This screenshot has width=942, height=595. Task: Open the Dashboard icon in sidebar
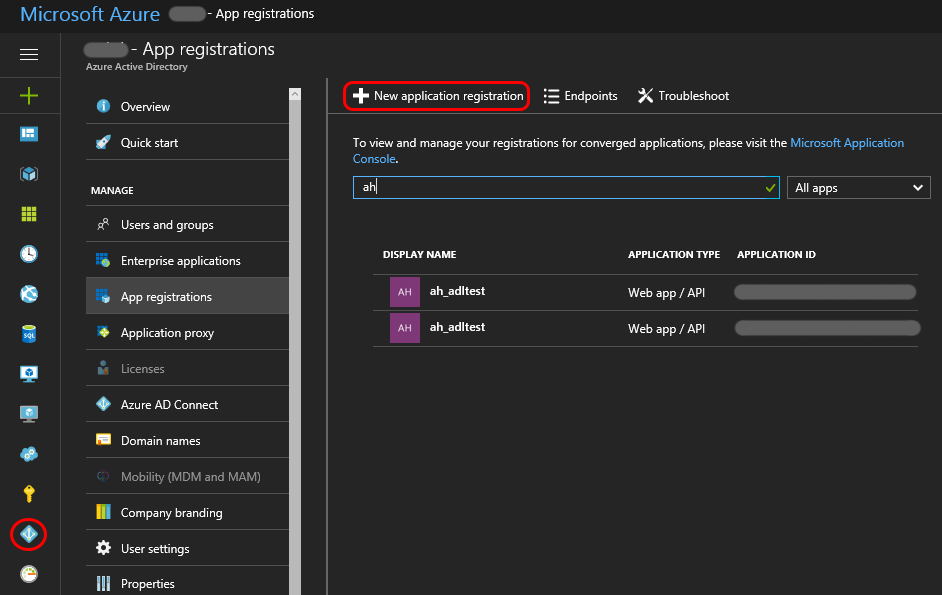[29, 133]
